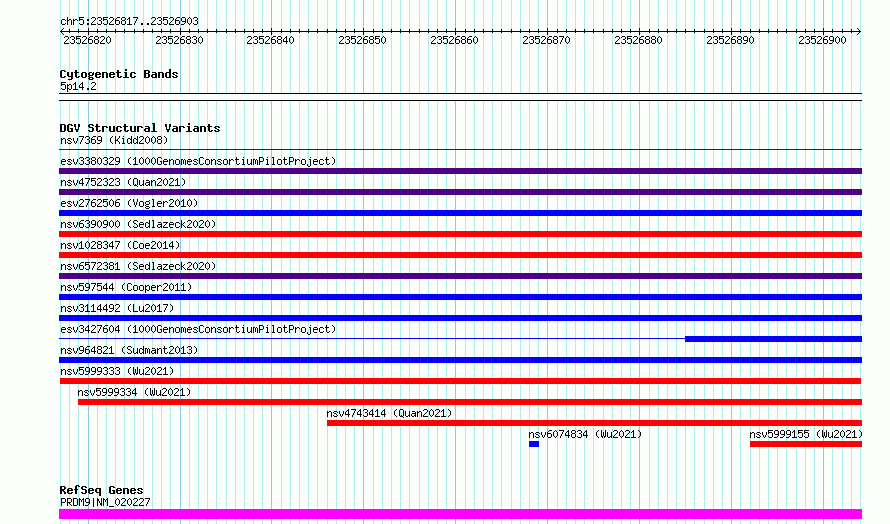Open variant nsv6390900 (Sedlazeck2020) label
This screenshot has width=890, height=524.
click(x=138, y=224)
